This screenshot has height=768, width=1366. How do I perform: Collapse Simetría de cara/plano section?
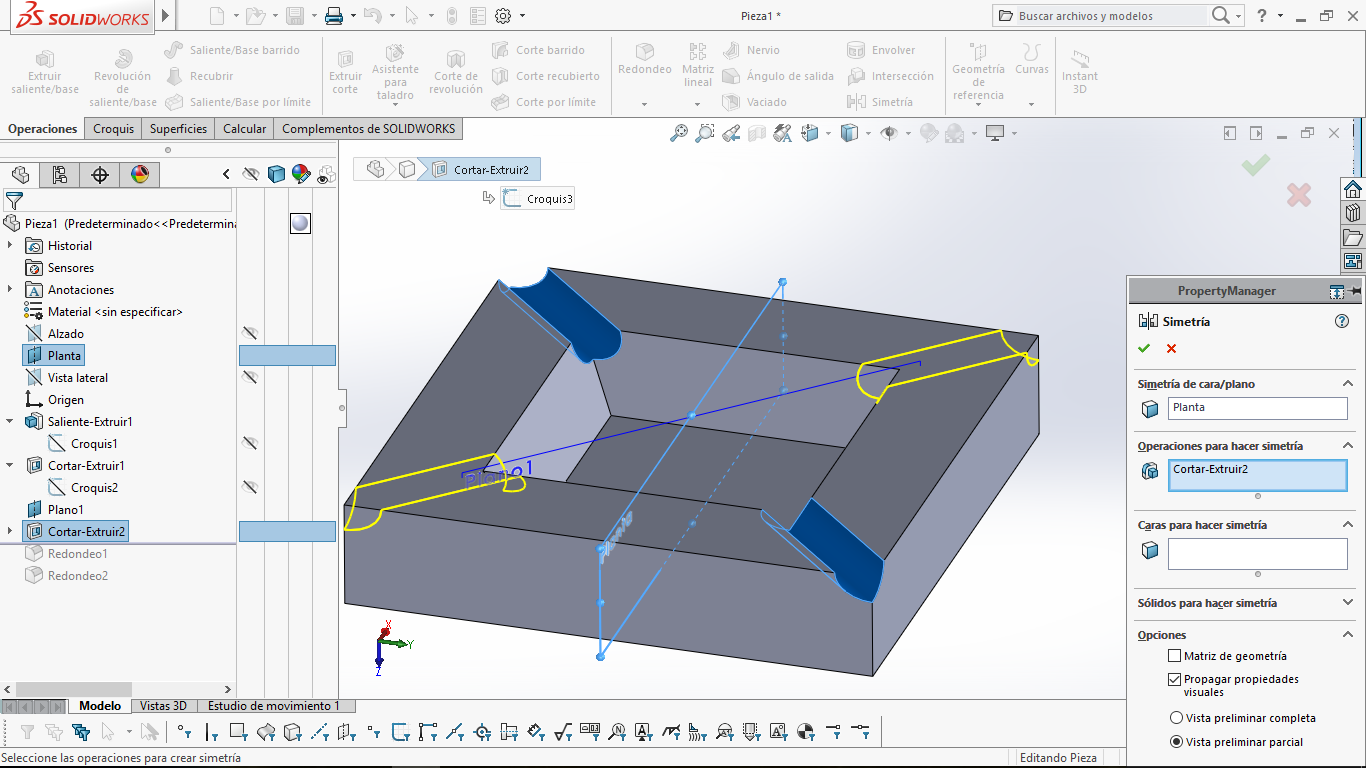pyautogui.click(x=1347, y=384)
